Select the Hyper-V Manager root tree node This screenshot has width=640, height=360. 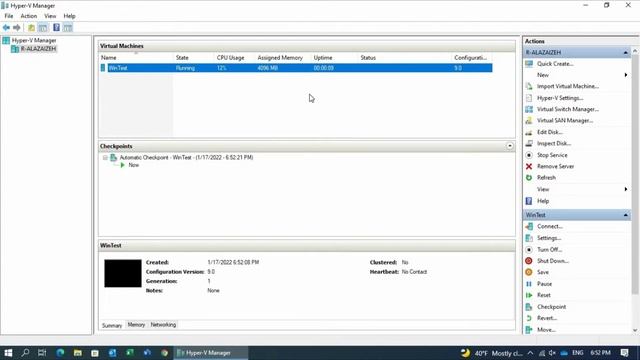click(x=34, y=40)
